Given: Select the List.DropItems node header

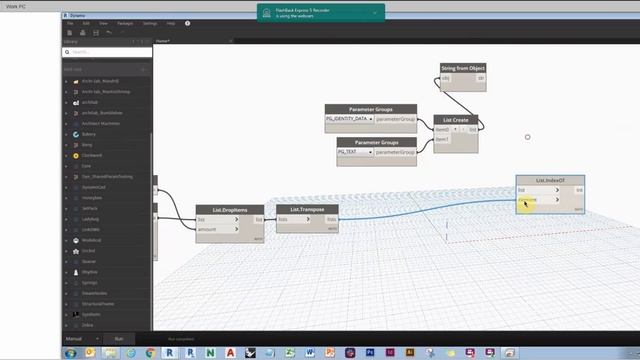Looking at the screenshot, I should tap(230, 210).
